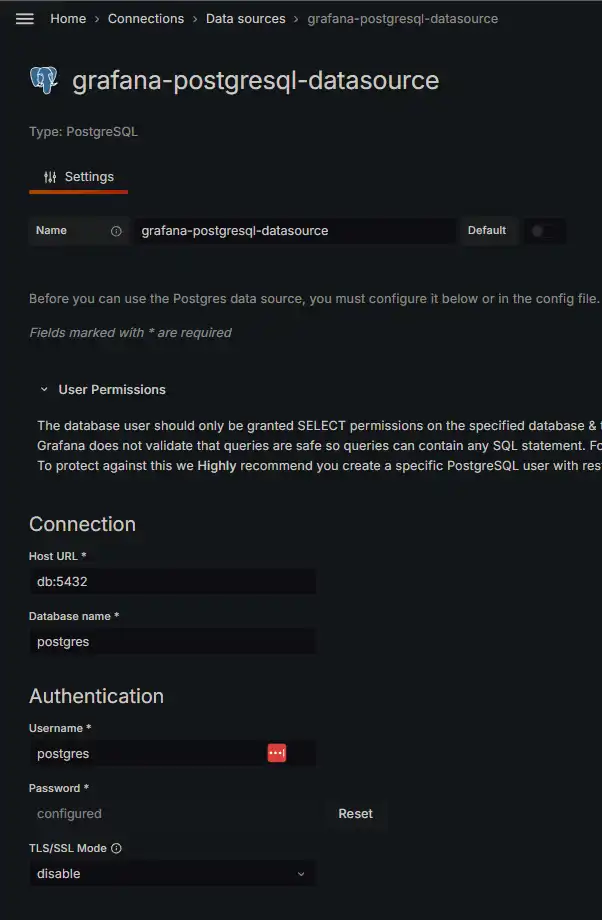The height and width of the screenshot is (920, 602).
Task: Click the TLS/SSL Mode info icon
Action: tap(116, 849)
